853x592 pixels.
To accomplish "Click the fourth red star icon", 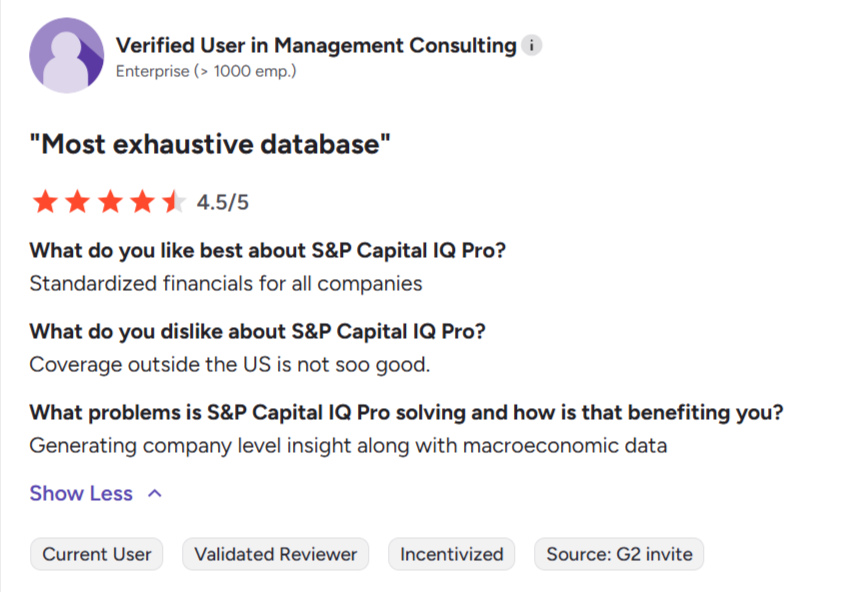I will coord(144,201).
